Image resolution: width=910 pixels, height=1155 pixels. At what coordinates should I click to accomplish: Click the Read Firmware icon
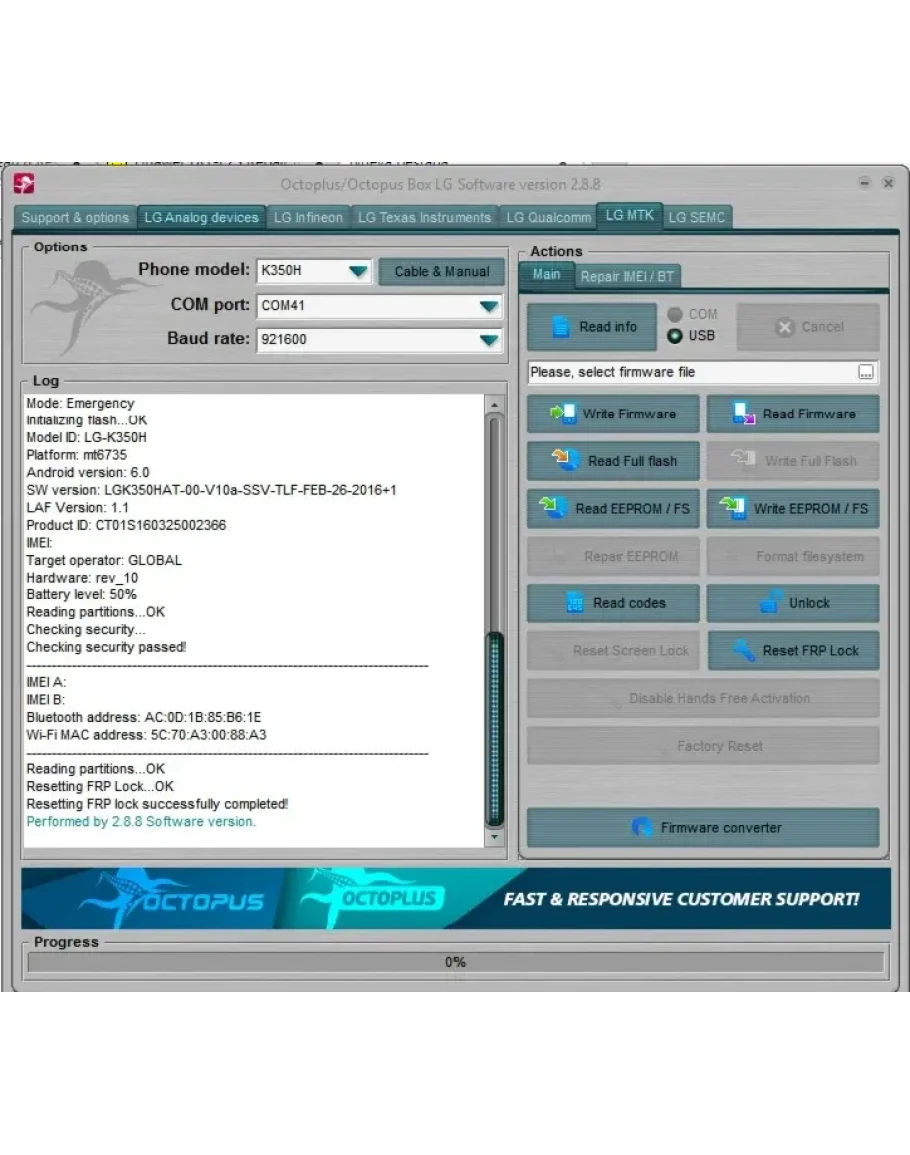coord(744,414)
